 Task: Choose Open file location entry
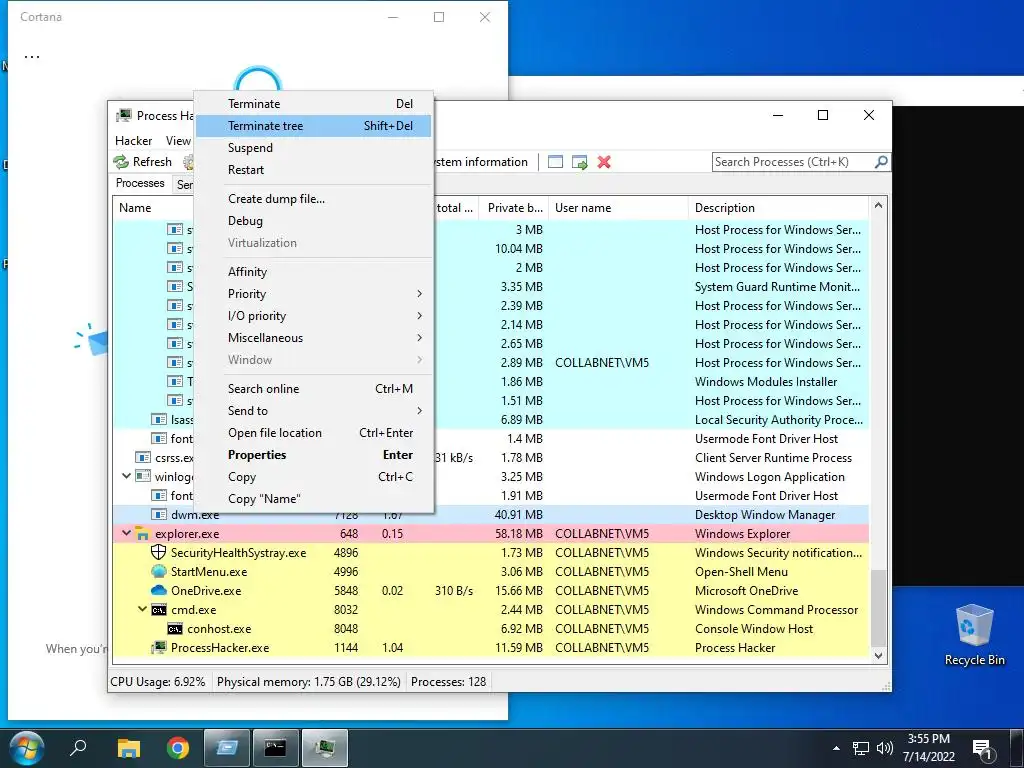point(313,433)
